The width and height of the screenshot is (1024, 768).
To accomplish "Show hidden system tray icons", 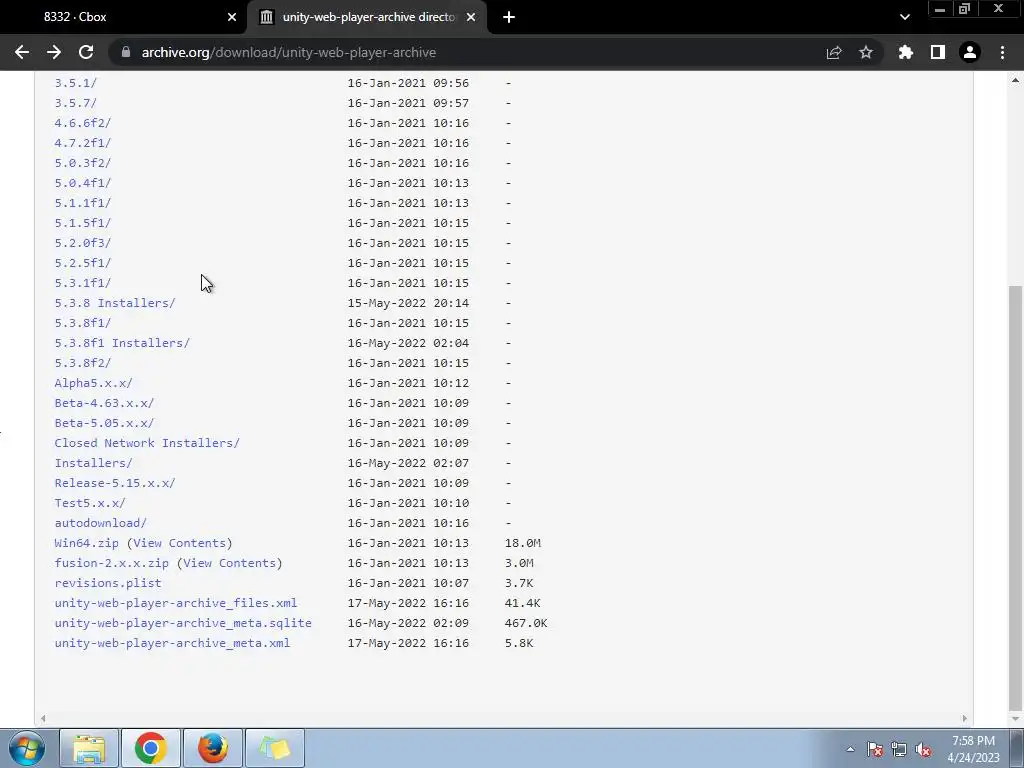I will [850, 749].
